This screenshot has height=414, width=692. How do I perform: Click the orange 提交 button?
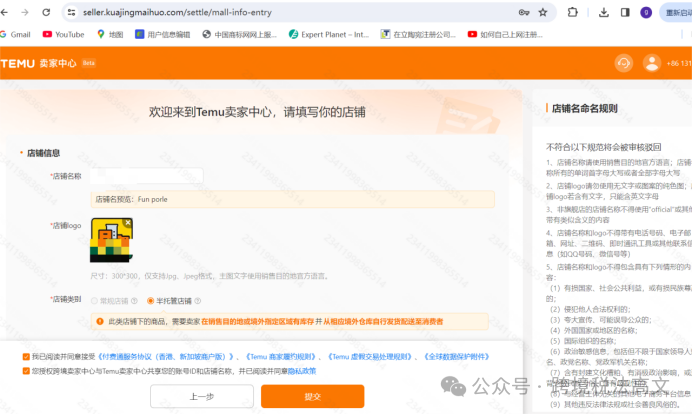click(x=312, y=396)
